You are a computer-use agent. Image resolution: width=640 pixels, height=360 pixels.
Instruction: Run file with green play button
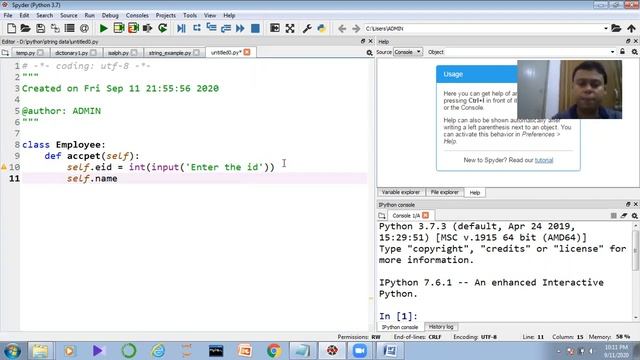pos(104,28)
